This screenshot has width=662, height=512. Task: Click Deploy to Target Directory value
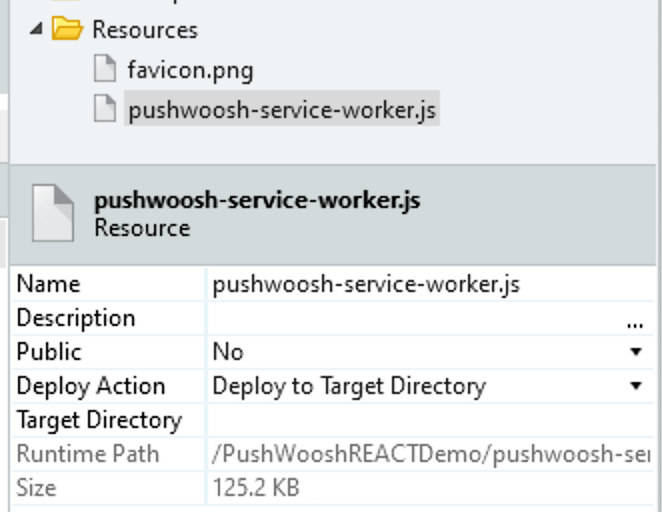349,387
